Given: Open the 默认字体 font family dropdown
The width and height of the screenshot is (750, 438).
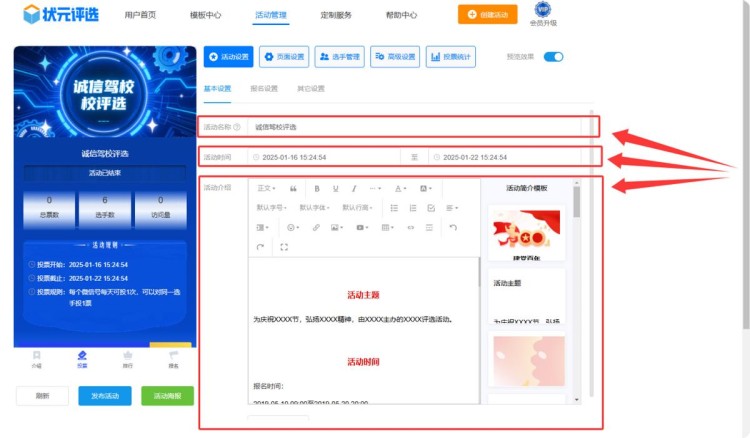Looking at the screenshot, I should [x=315, y=208].
